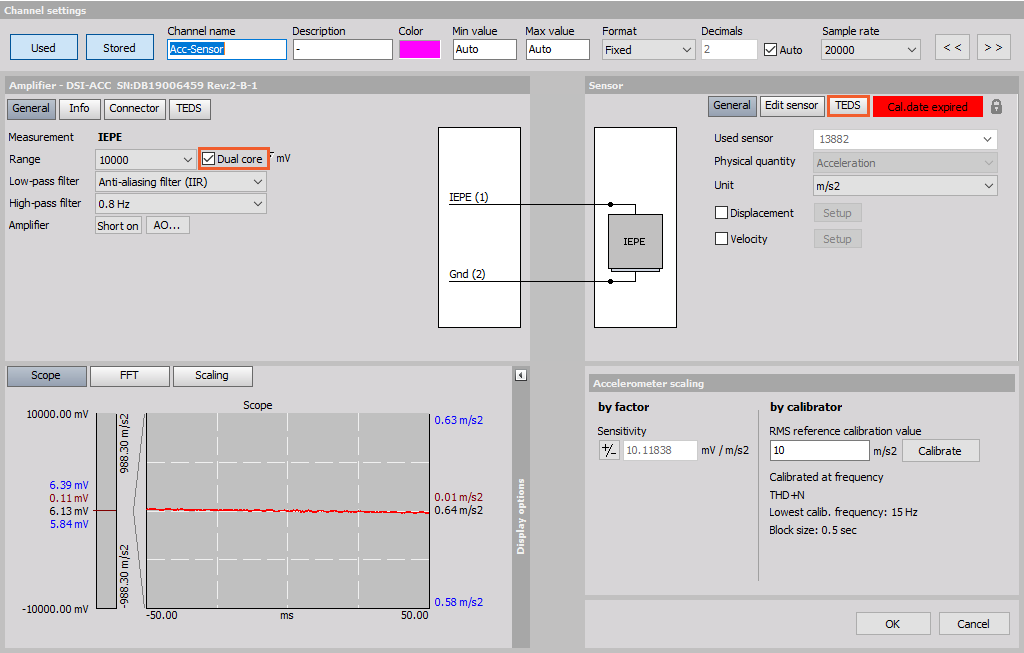Open the amplifier TEDS tab
The height and width of the screenshot is (653, 1024).
[189, 108]
